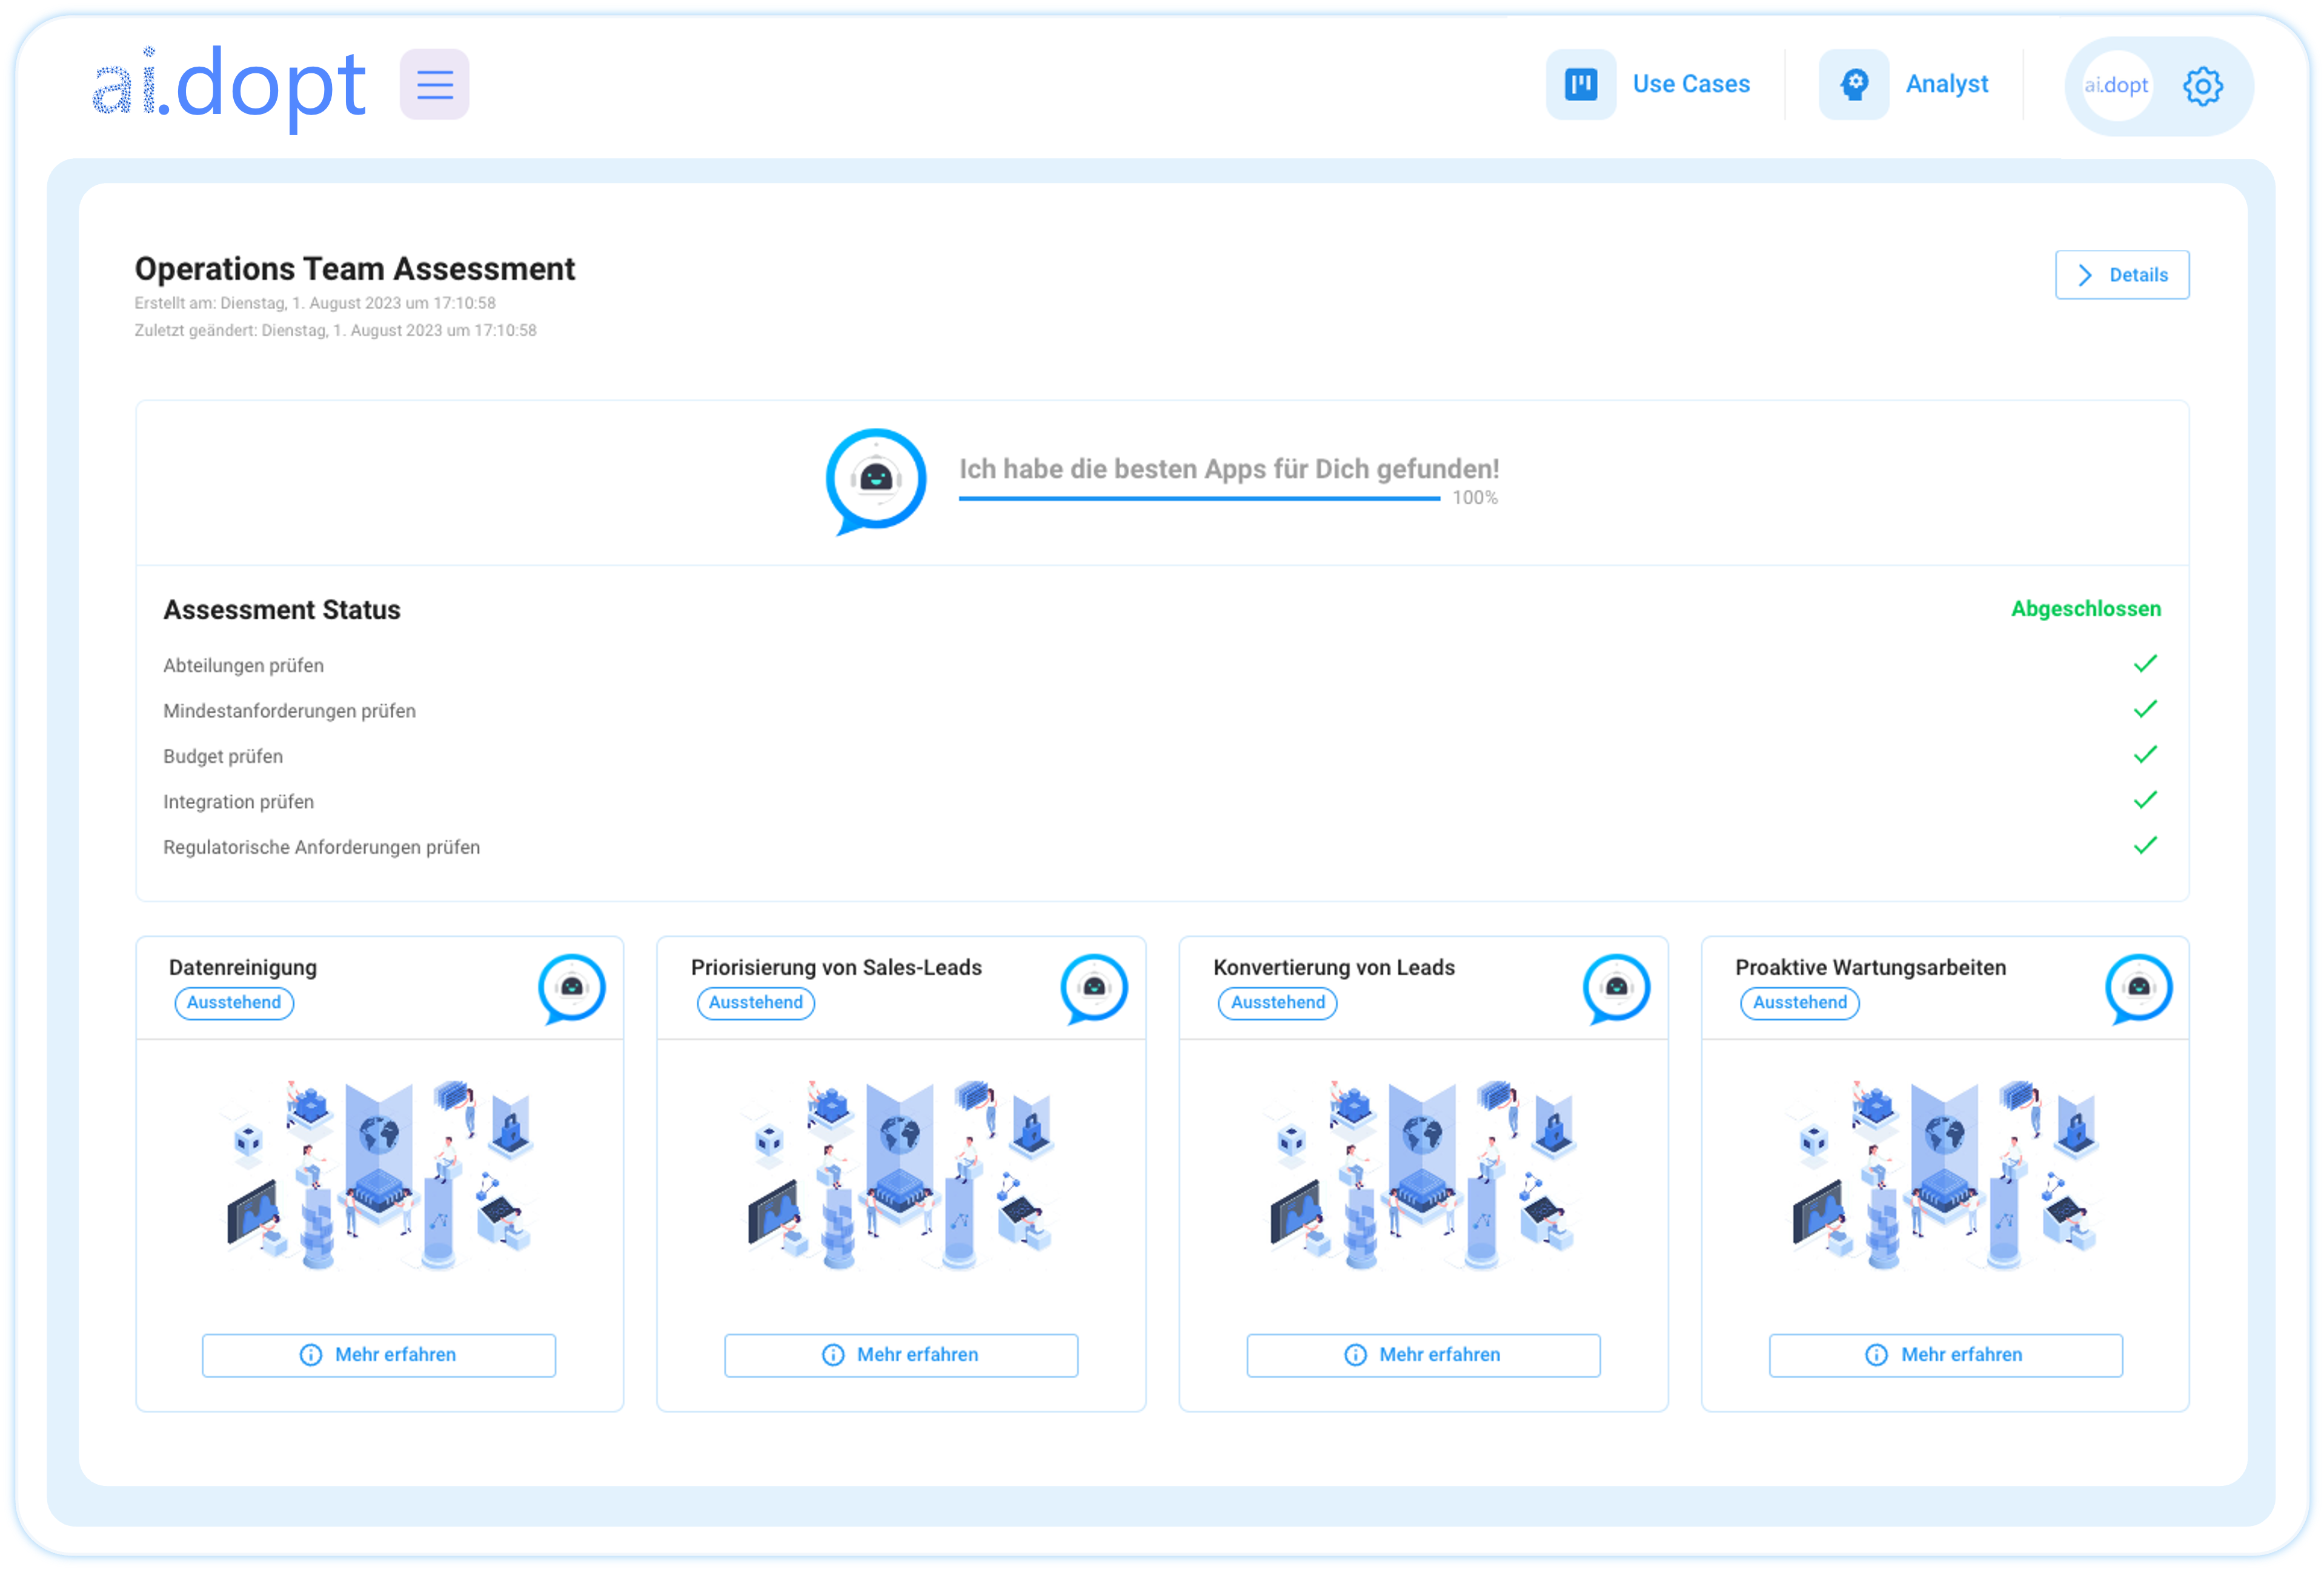
Task: Click the Proaktive Wartungsarbeiten card title
Action: 1870,968
